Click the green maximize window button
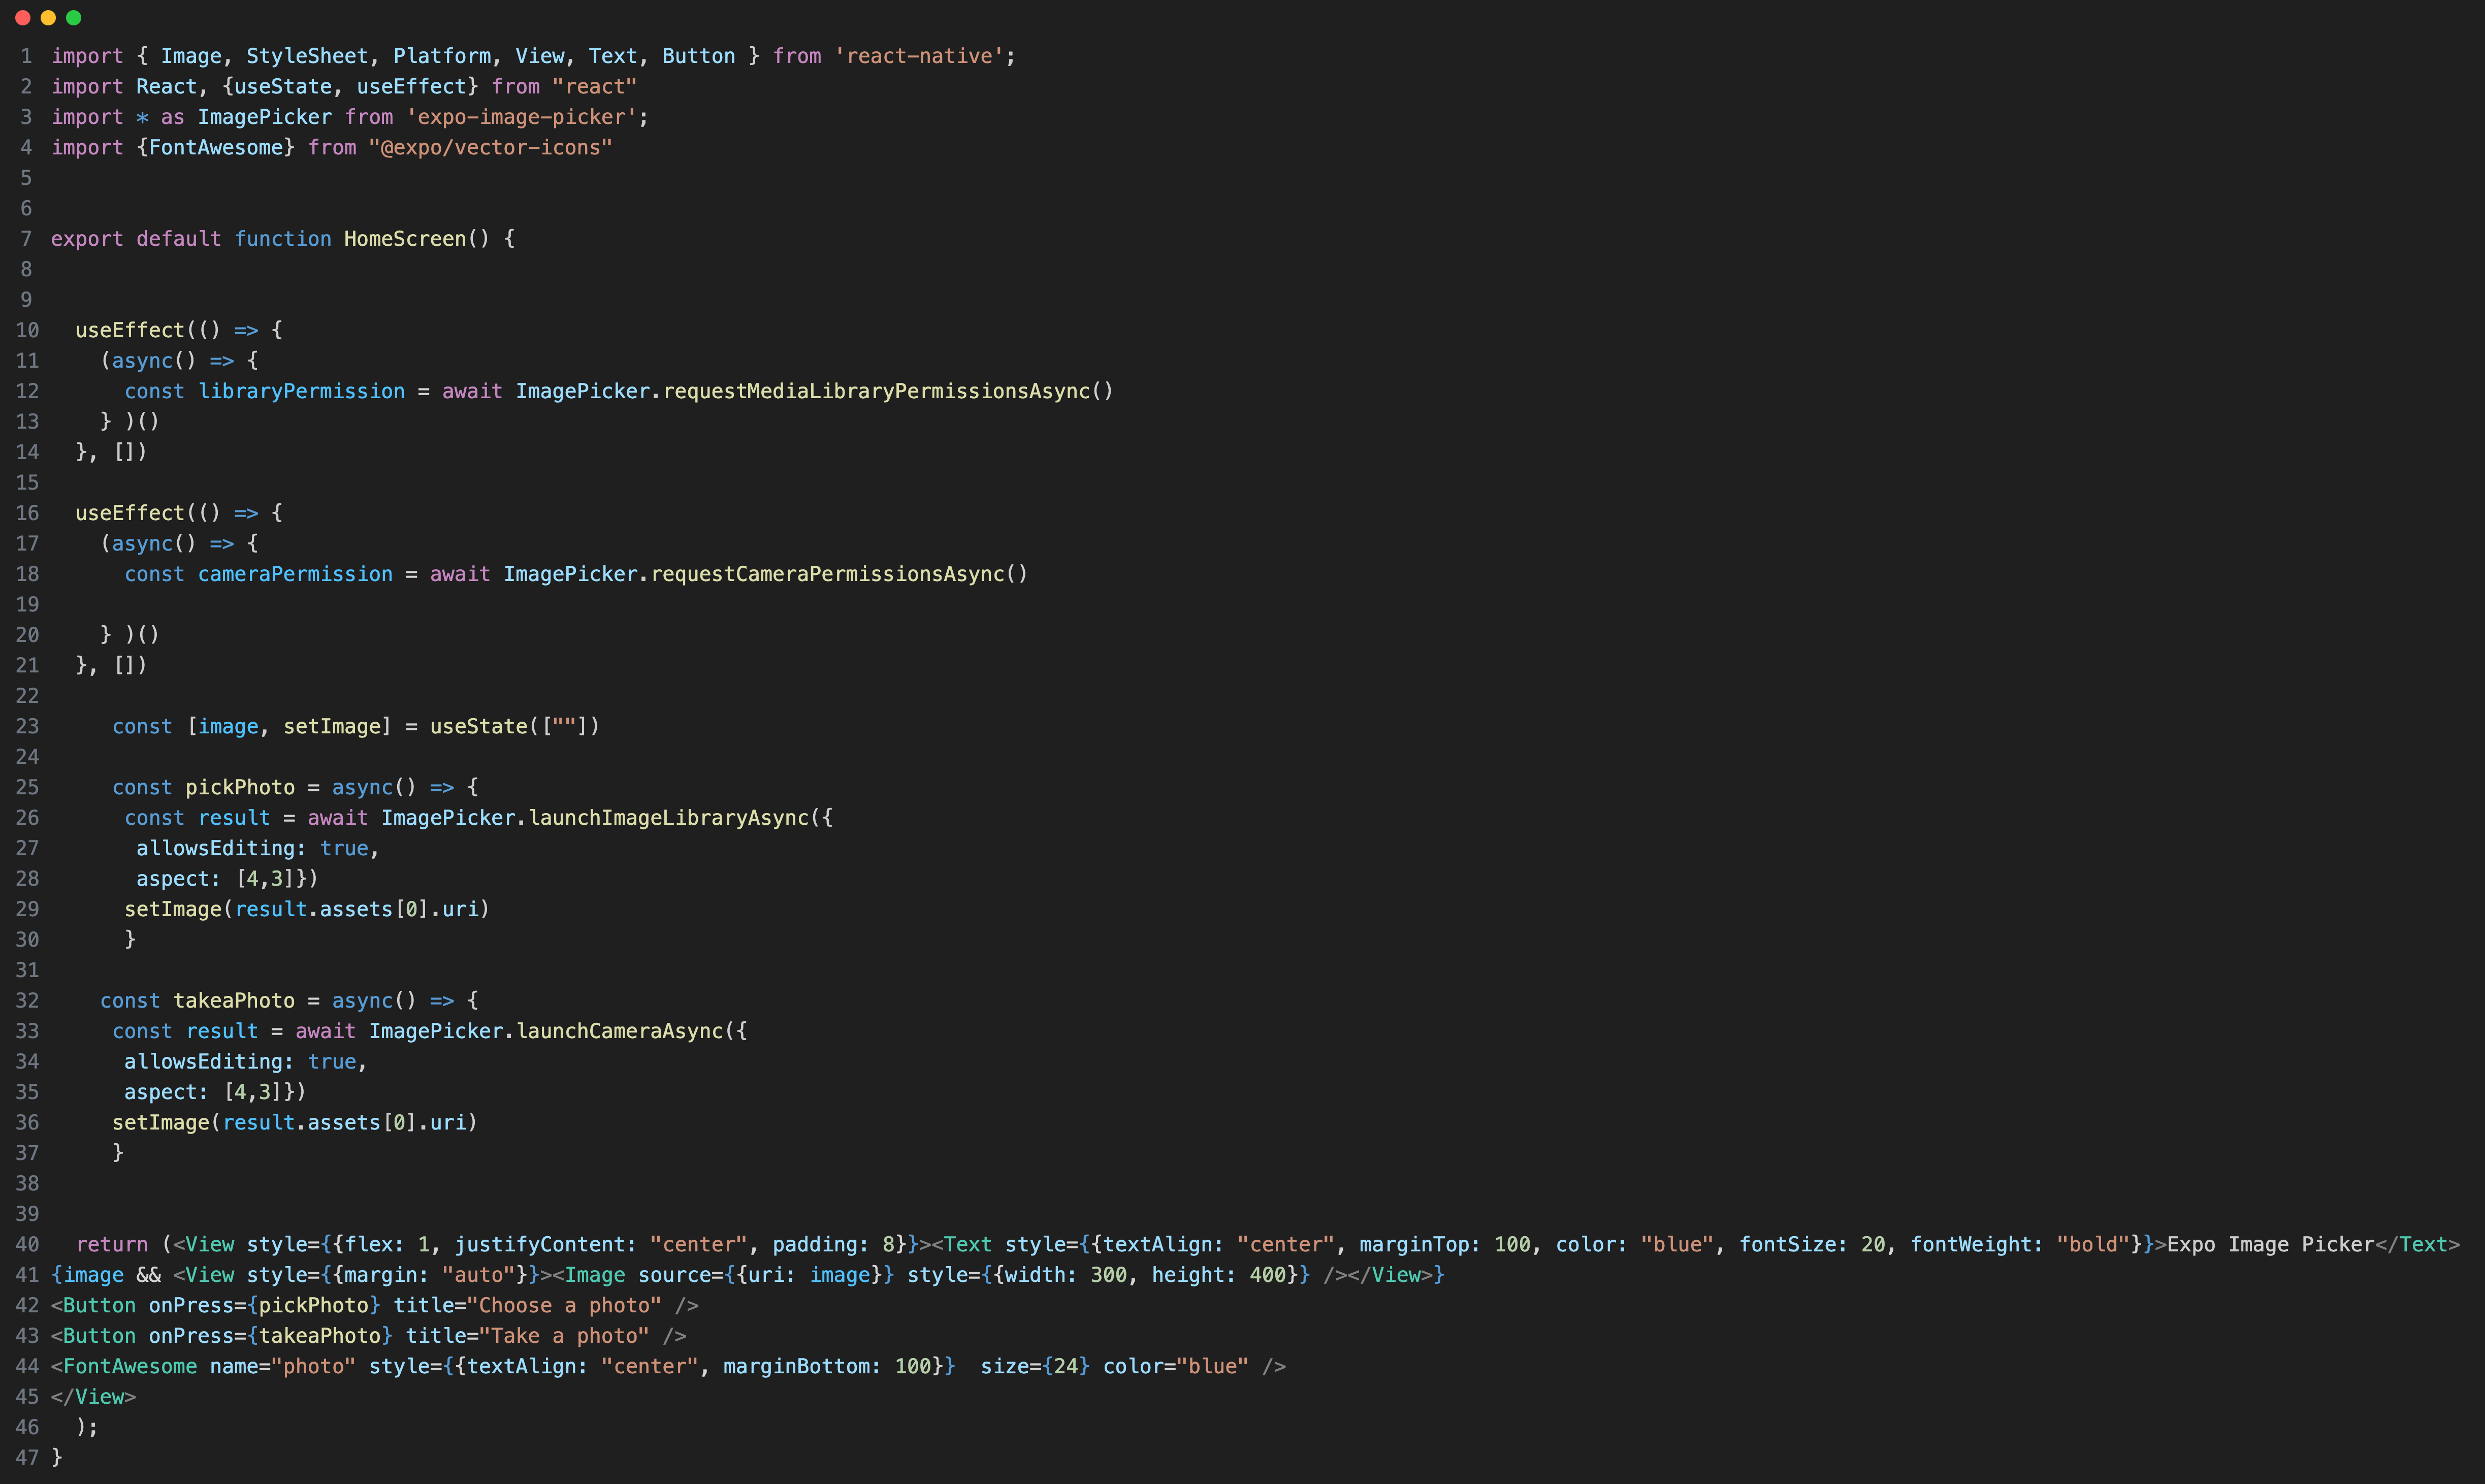2485x1484 pixels. pyautogui.click(x=73, y=18)
